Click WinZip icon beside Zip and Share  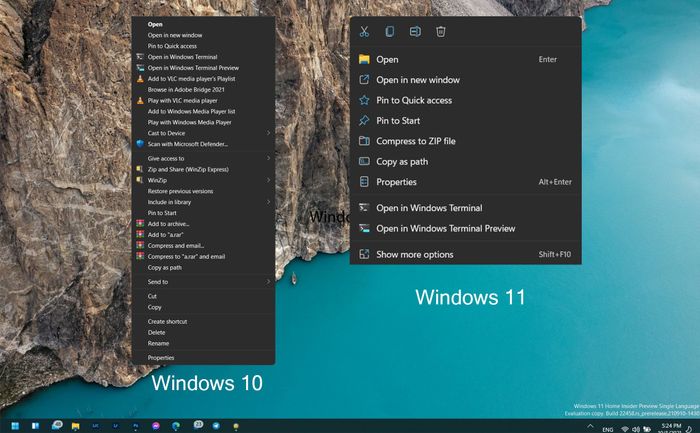[140, 169]
